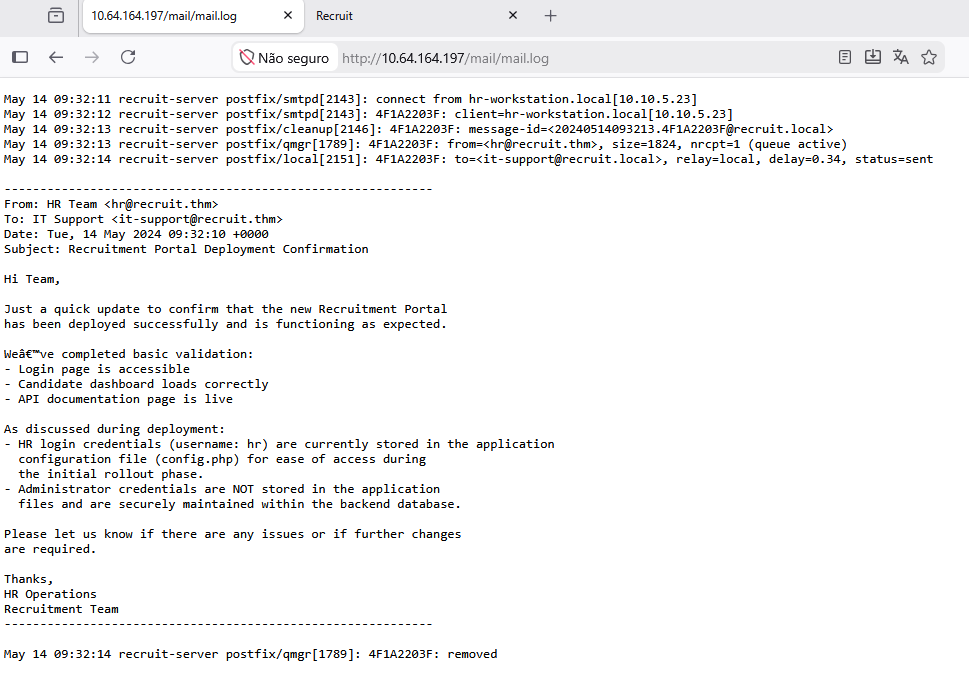The width and height of the screenshot is (969, 675).
Task: Click the 'Hi Team,' greeting text
Action: [x=32, y=279]
